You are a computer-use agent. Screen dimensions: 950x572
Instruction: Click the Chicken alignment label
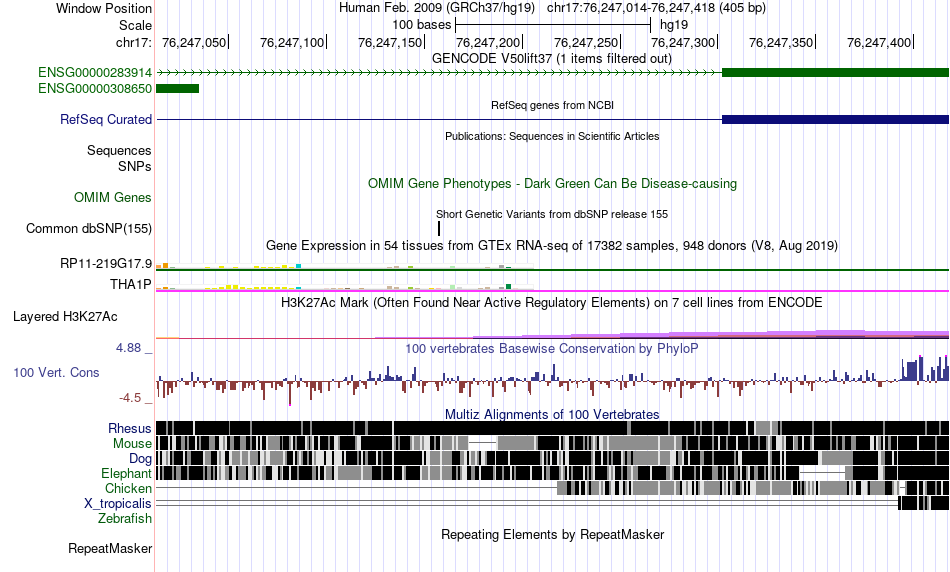128,488
